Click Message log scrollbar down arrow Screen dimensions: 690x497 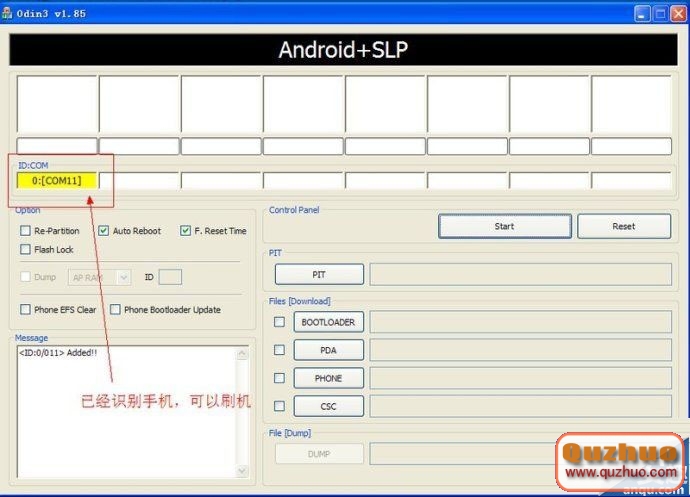[x=242, y=471]
